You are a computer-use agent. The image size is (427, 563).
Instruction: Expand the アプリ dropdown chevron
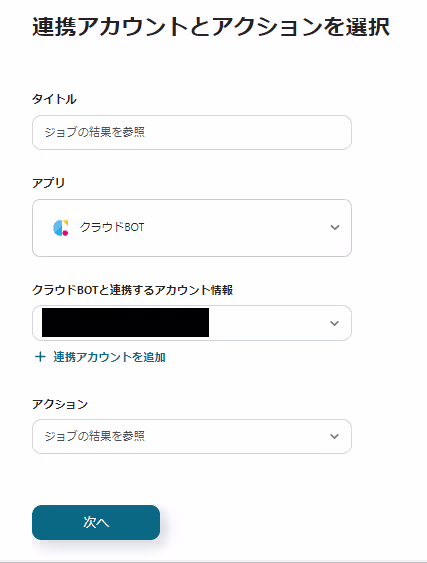click(335, 227)
